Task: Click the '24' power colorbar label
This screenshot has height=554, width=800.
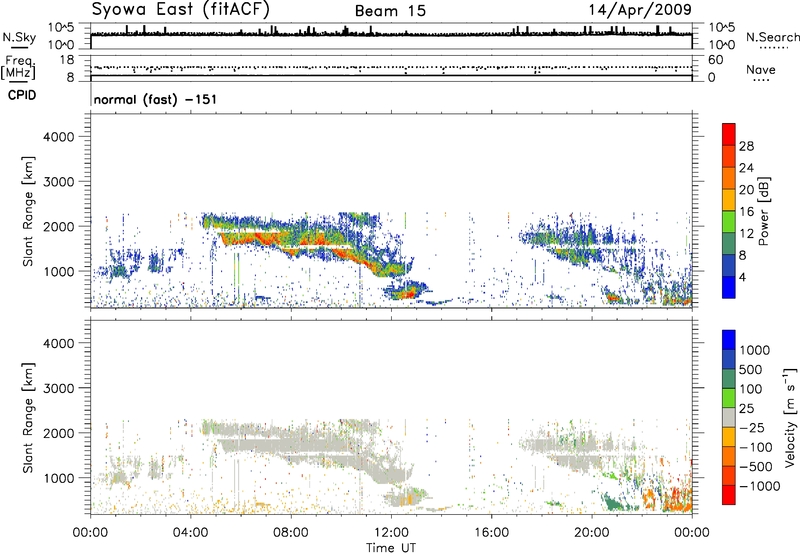Action: [746, 168]
